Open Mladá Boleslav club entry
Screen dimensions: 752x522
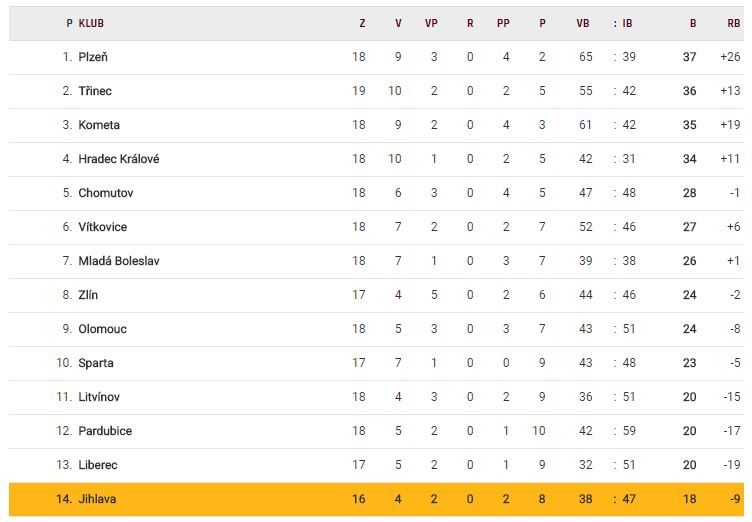[x=119, y=261]
